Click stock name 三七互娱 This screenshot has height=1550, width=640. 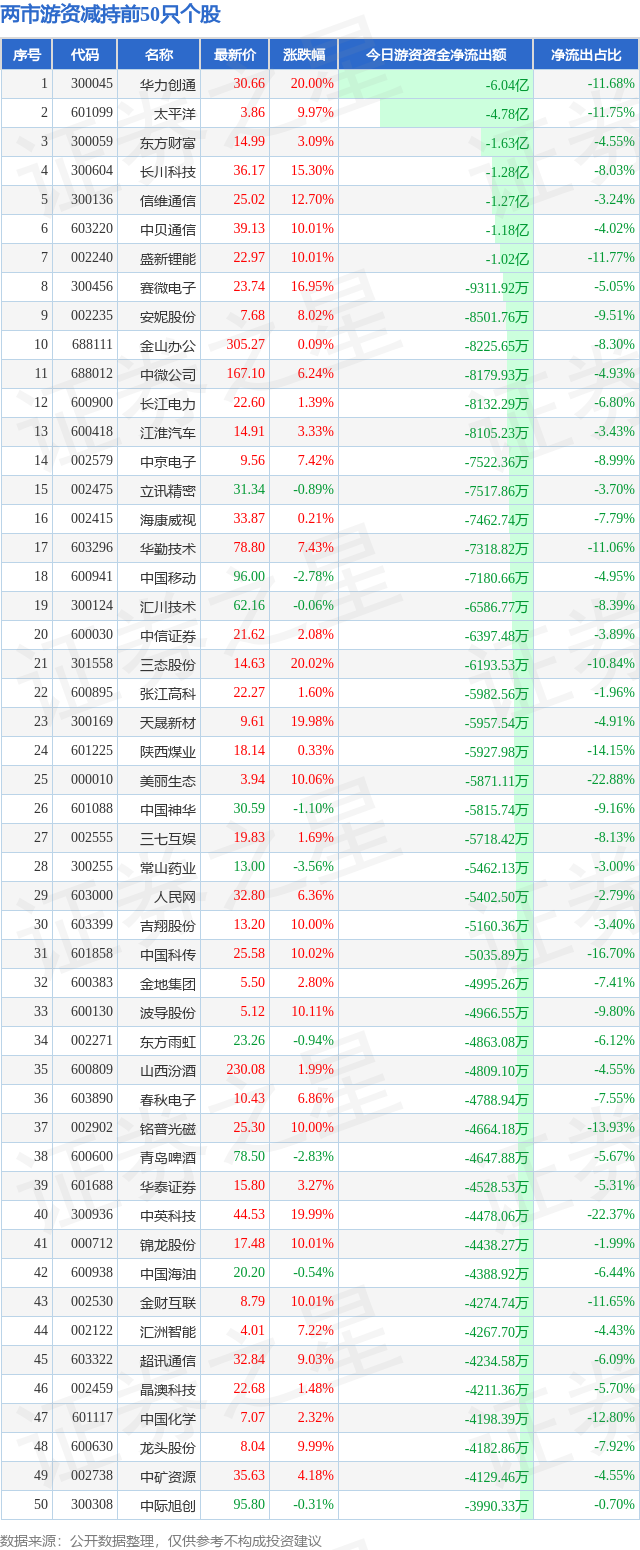coord(169,838)
